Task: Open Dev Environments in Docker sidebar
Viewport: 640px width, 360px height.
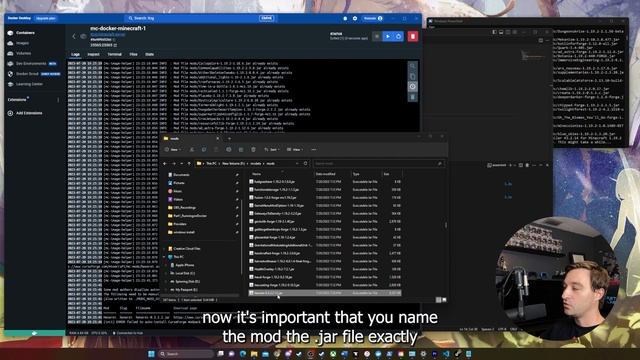Action: [x=32, y=64]
